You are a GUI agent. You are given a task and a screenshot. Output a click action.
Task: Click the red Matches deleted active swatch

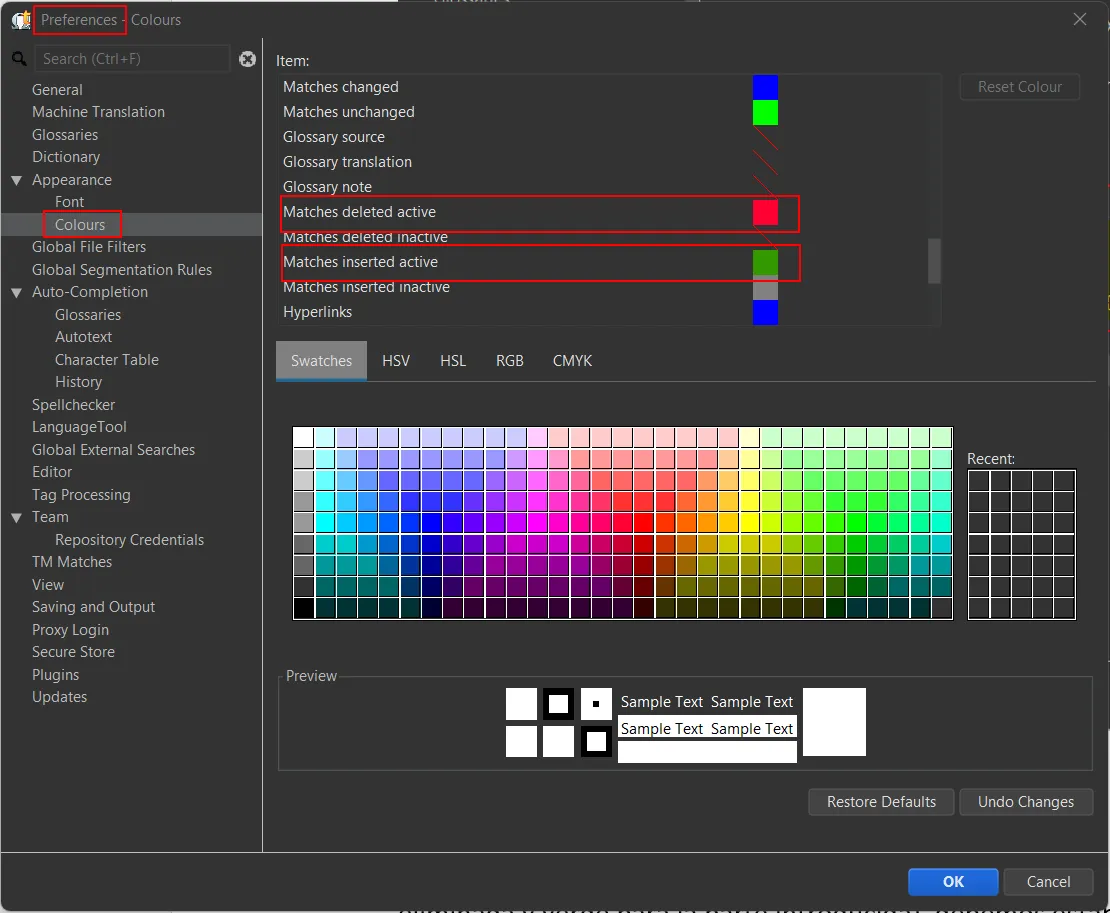click(765, 212)
